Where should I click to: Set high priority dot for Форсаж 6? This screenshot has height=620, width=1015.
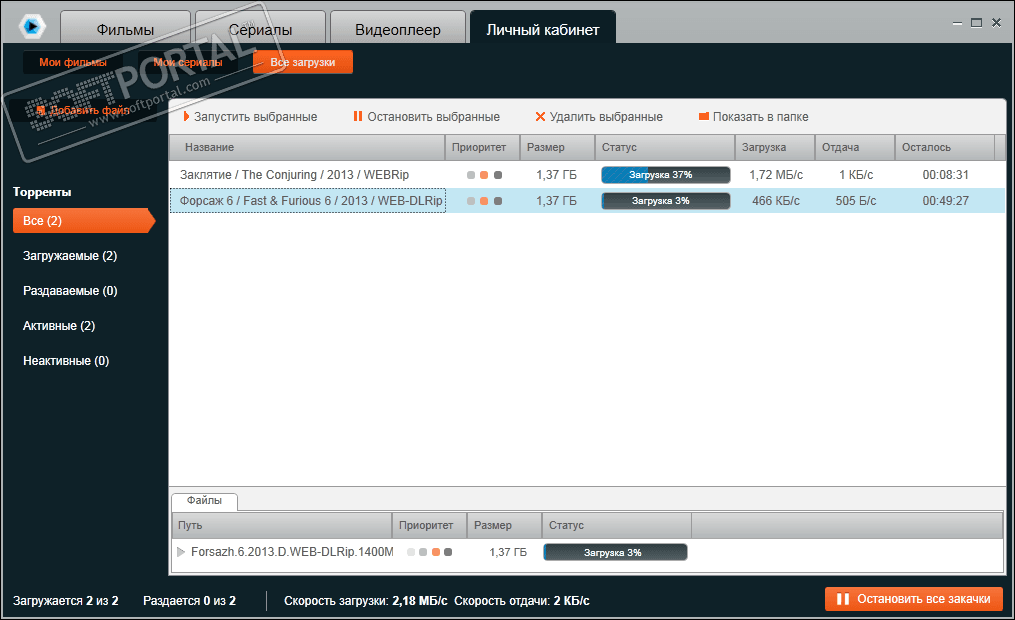(x=498, y=201)
